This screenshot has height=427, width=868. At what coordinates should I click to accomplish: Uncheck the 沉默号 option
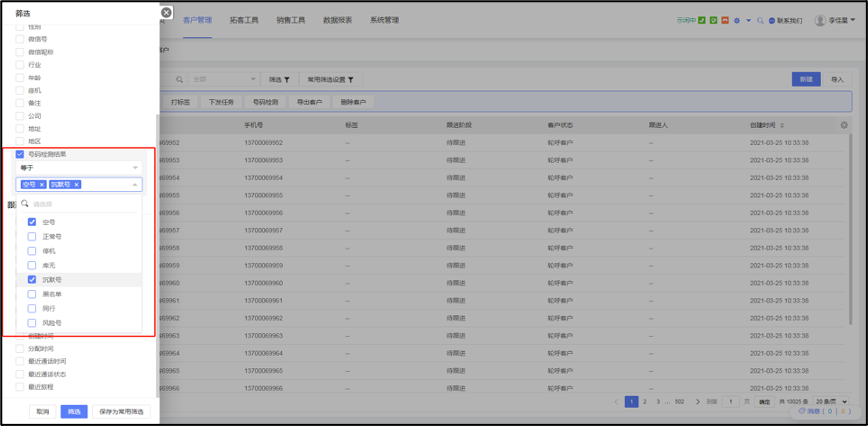coord(32,280)
